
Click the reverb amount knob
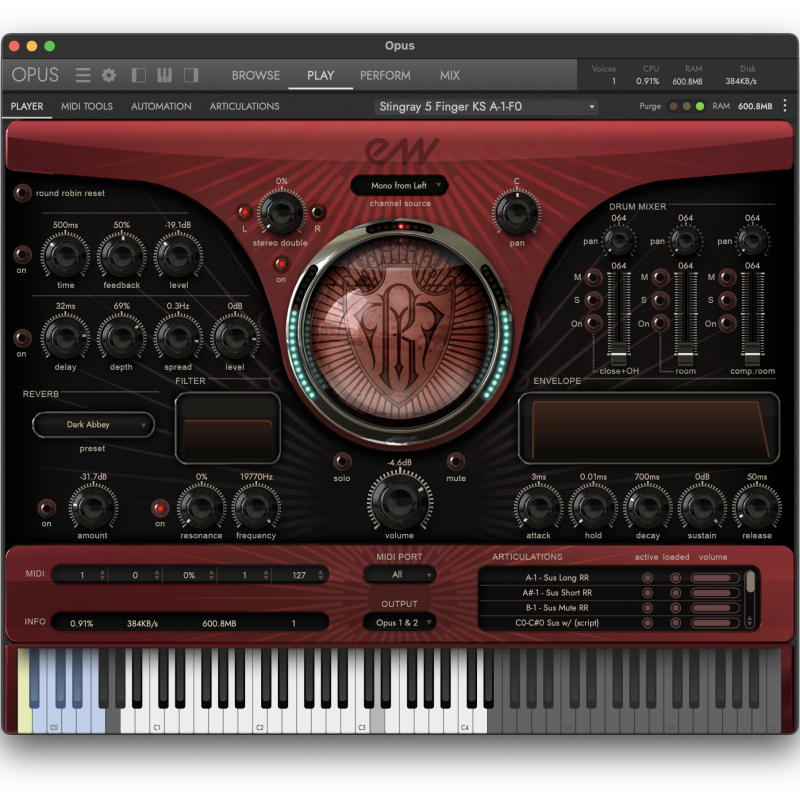tap(93, 507)
